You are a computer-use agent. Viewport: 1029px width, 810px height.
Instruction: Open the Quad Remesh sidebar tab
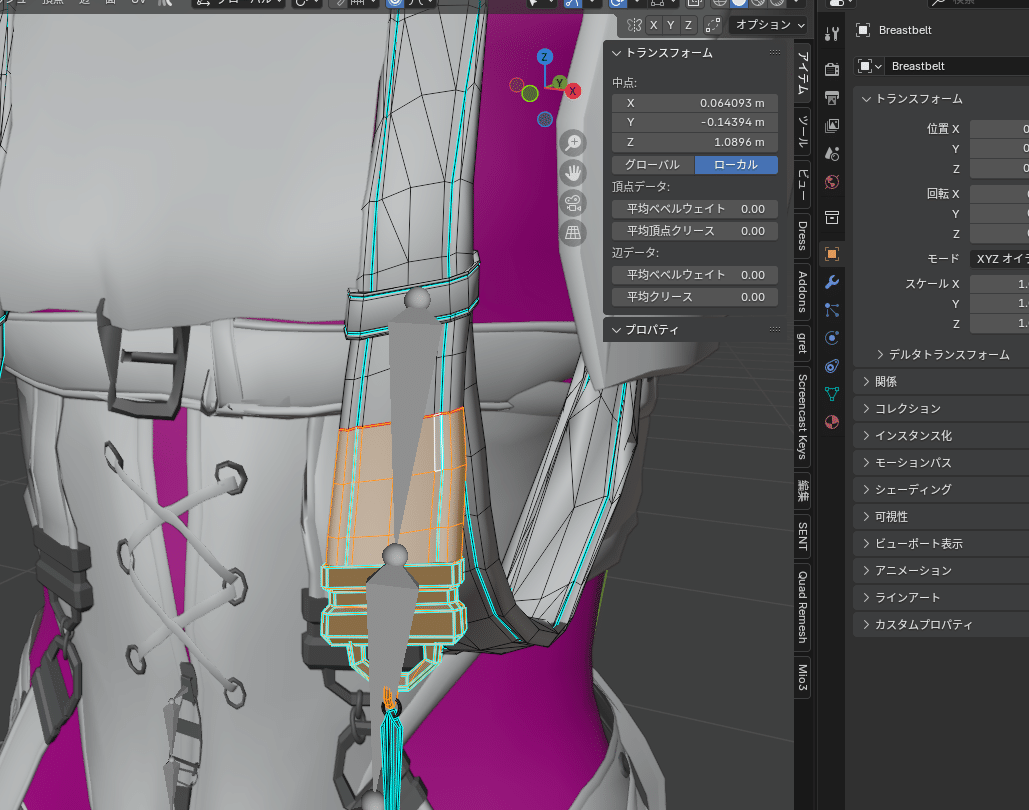point(803,606)
